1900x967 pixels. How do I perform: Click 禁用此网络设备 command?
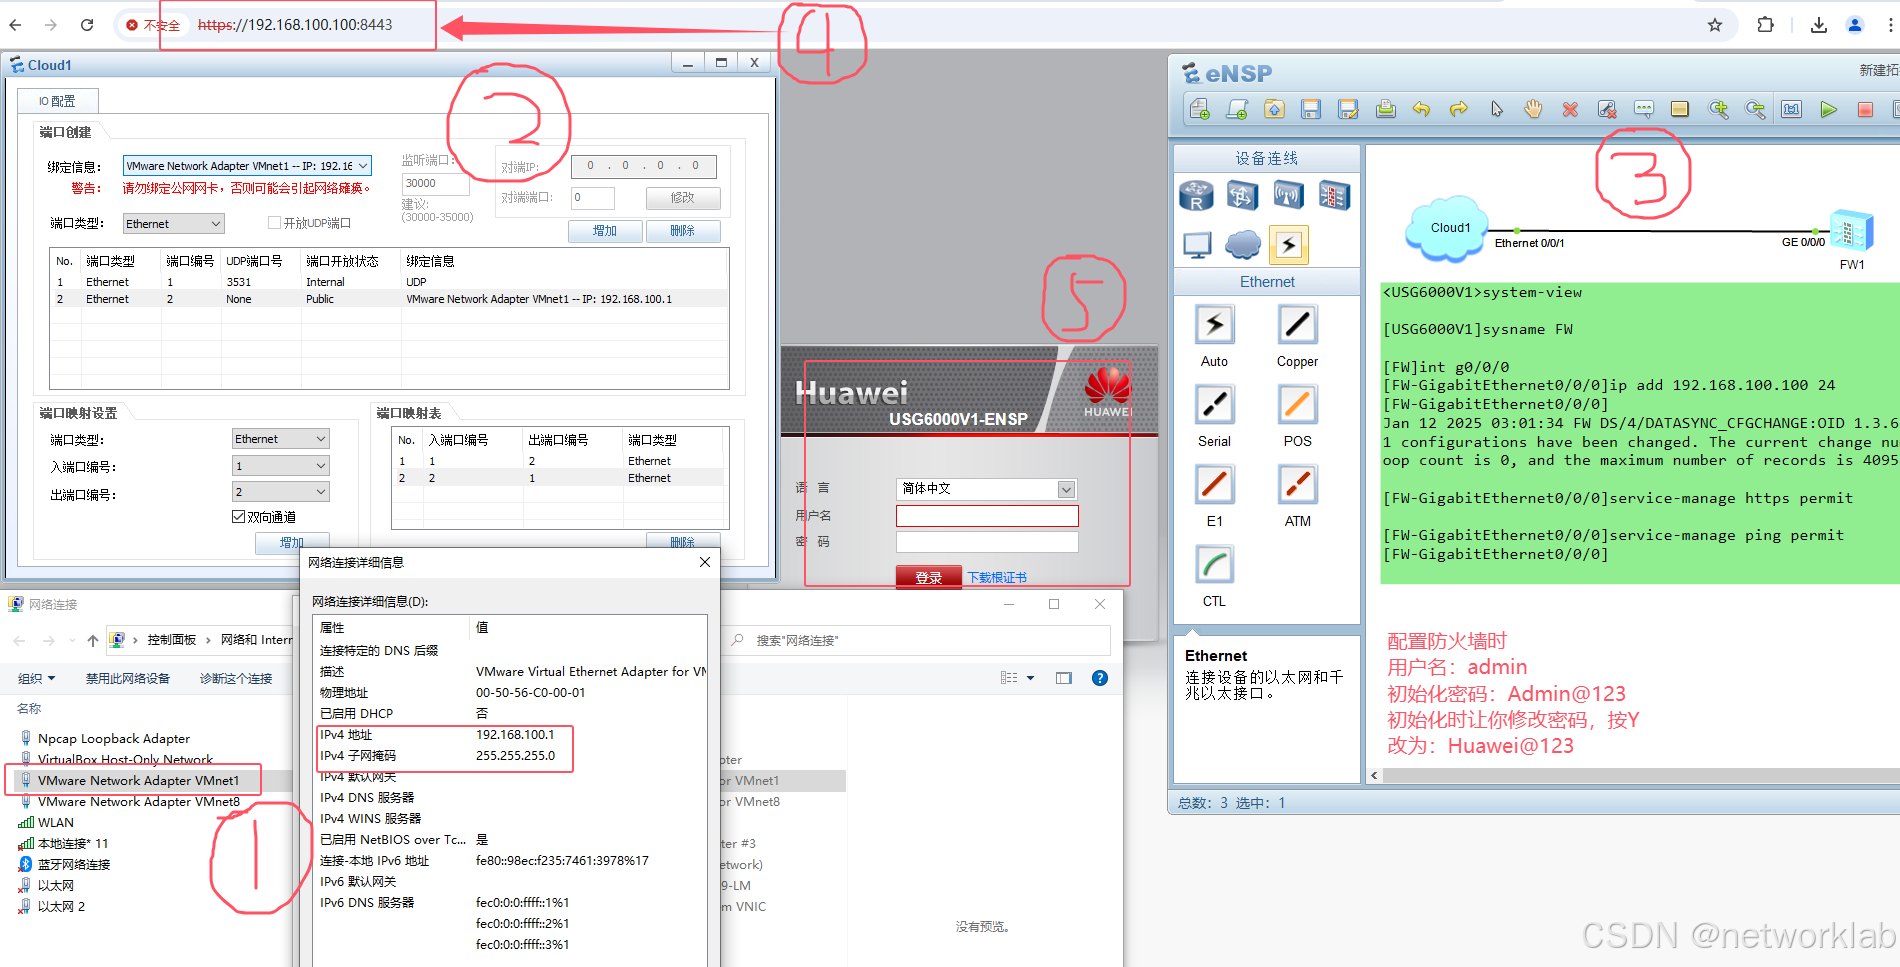click(x=127, y=678)
